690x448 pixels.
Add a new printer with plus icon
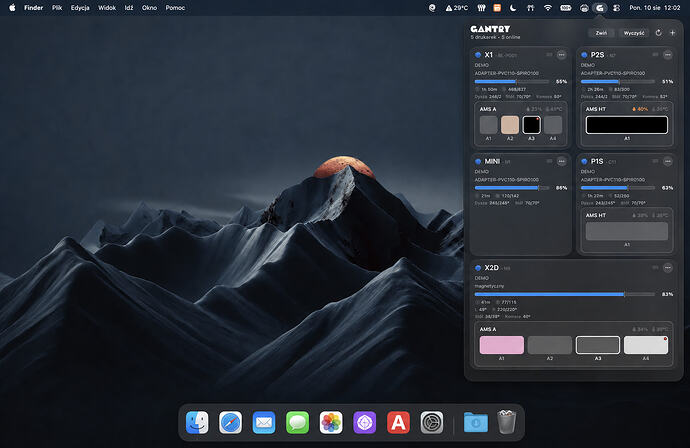(672, 33)
